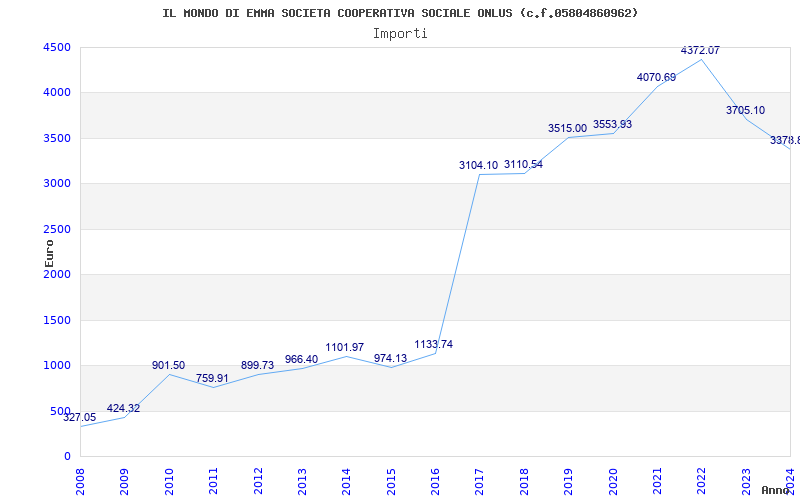Click the 3705.10 data label
Image resolution: width=800 pixels, height=500 pixels.
tap(745, 110)
